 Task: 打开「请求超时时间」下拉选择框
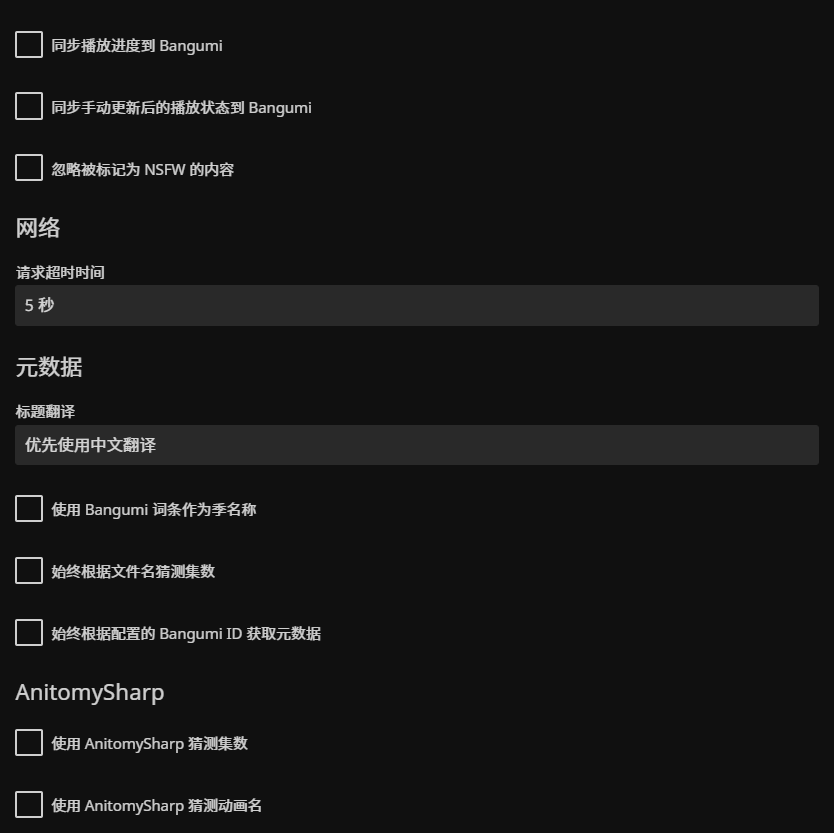(x=416, y=305)
